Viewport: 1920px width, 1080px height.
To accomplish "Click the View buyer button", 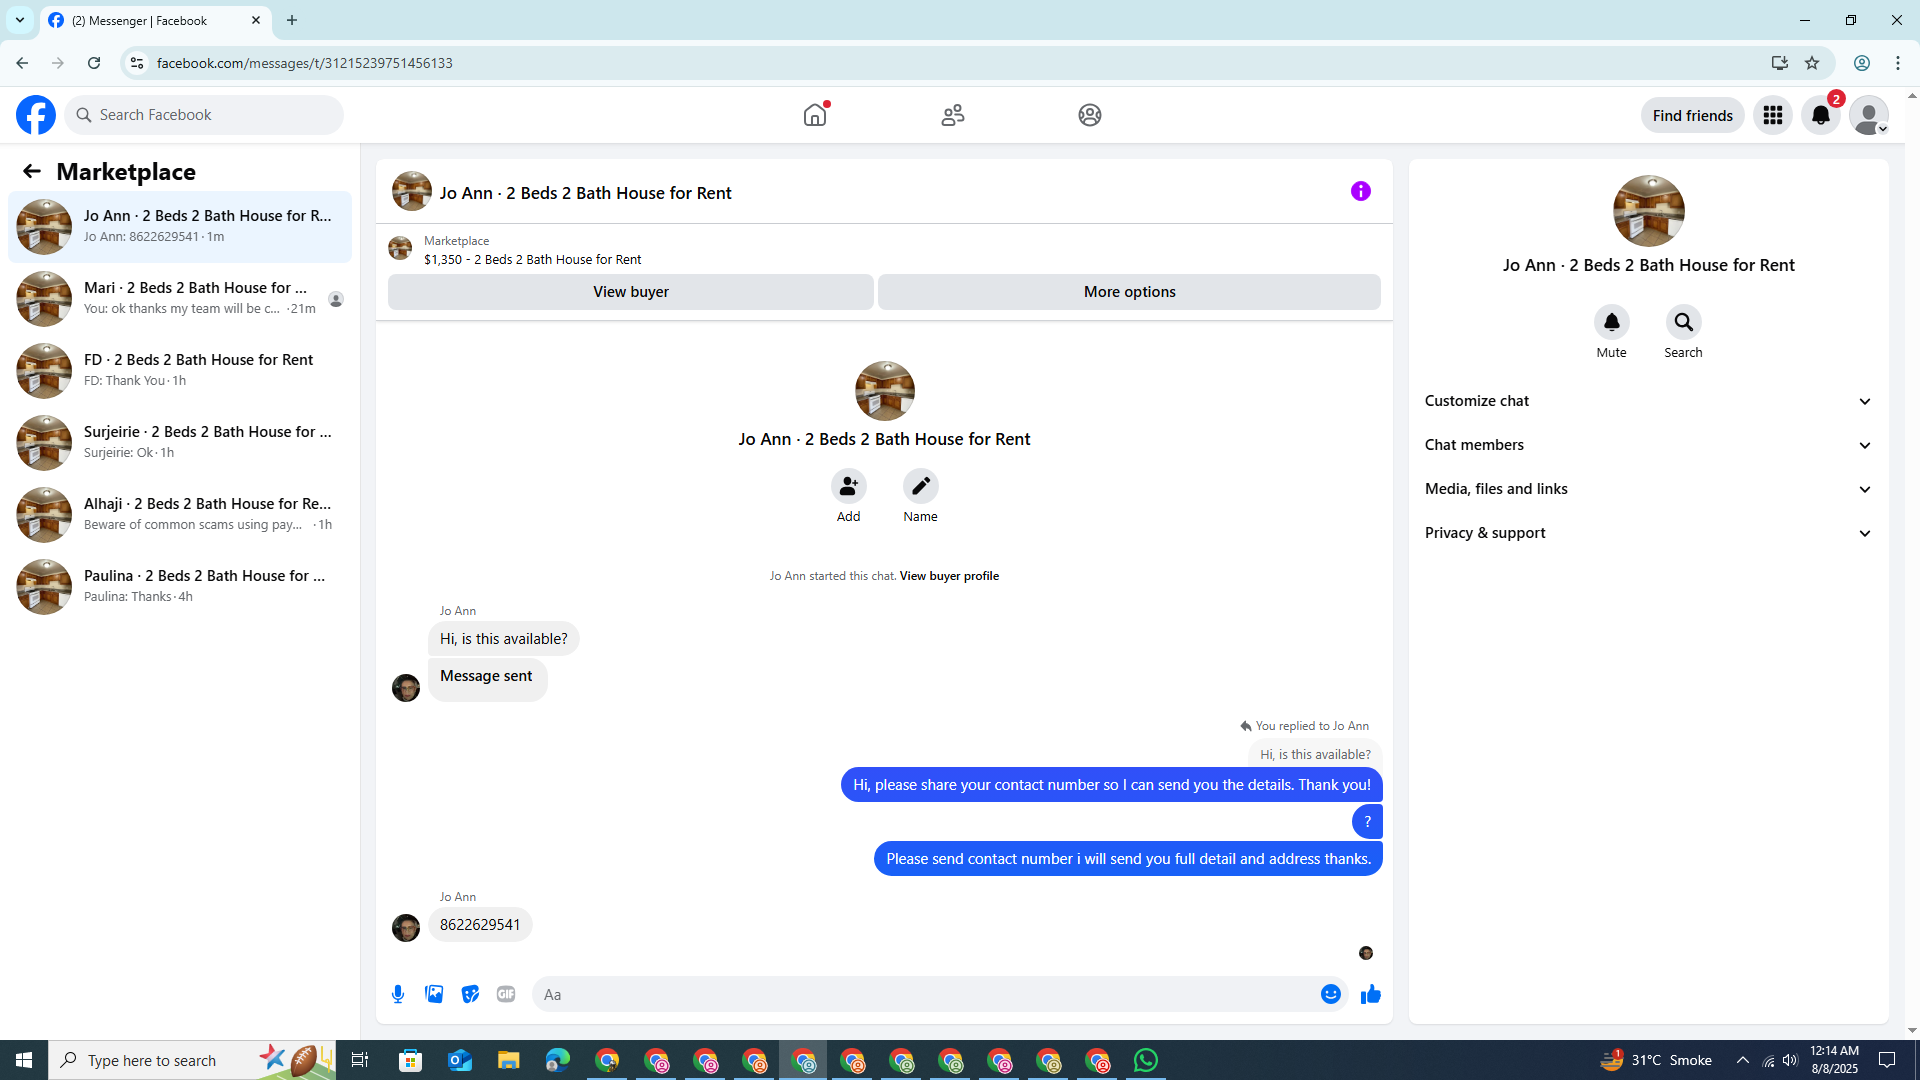I will pyautogui.click(x=630, y=292).
